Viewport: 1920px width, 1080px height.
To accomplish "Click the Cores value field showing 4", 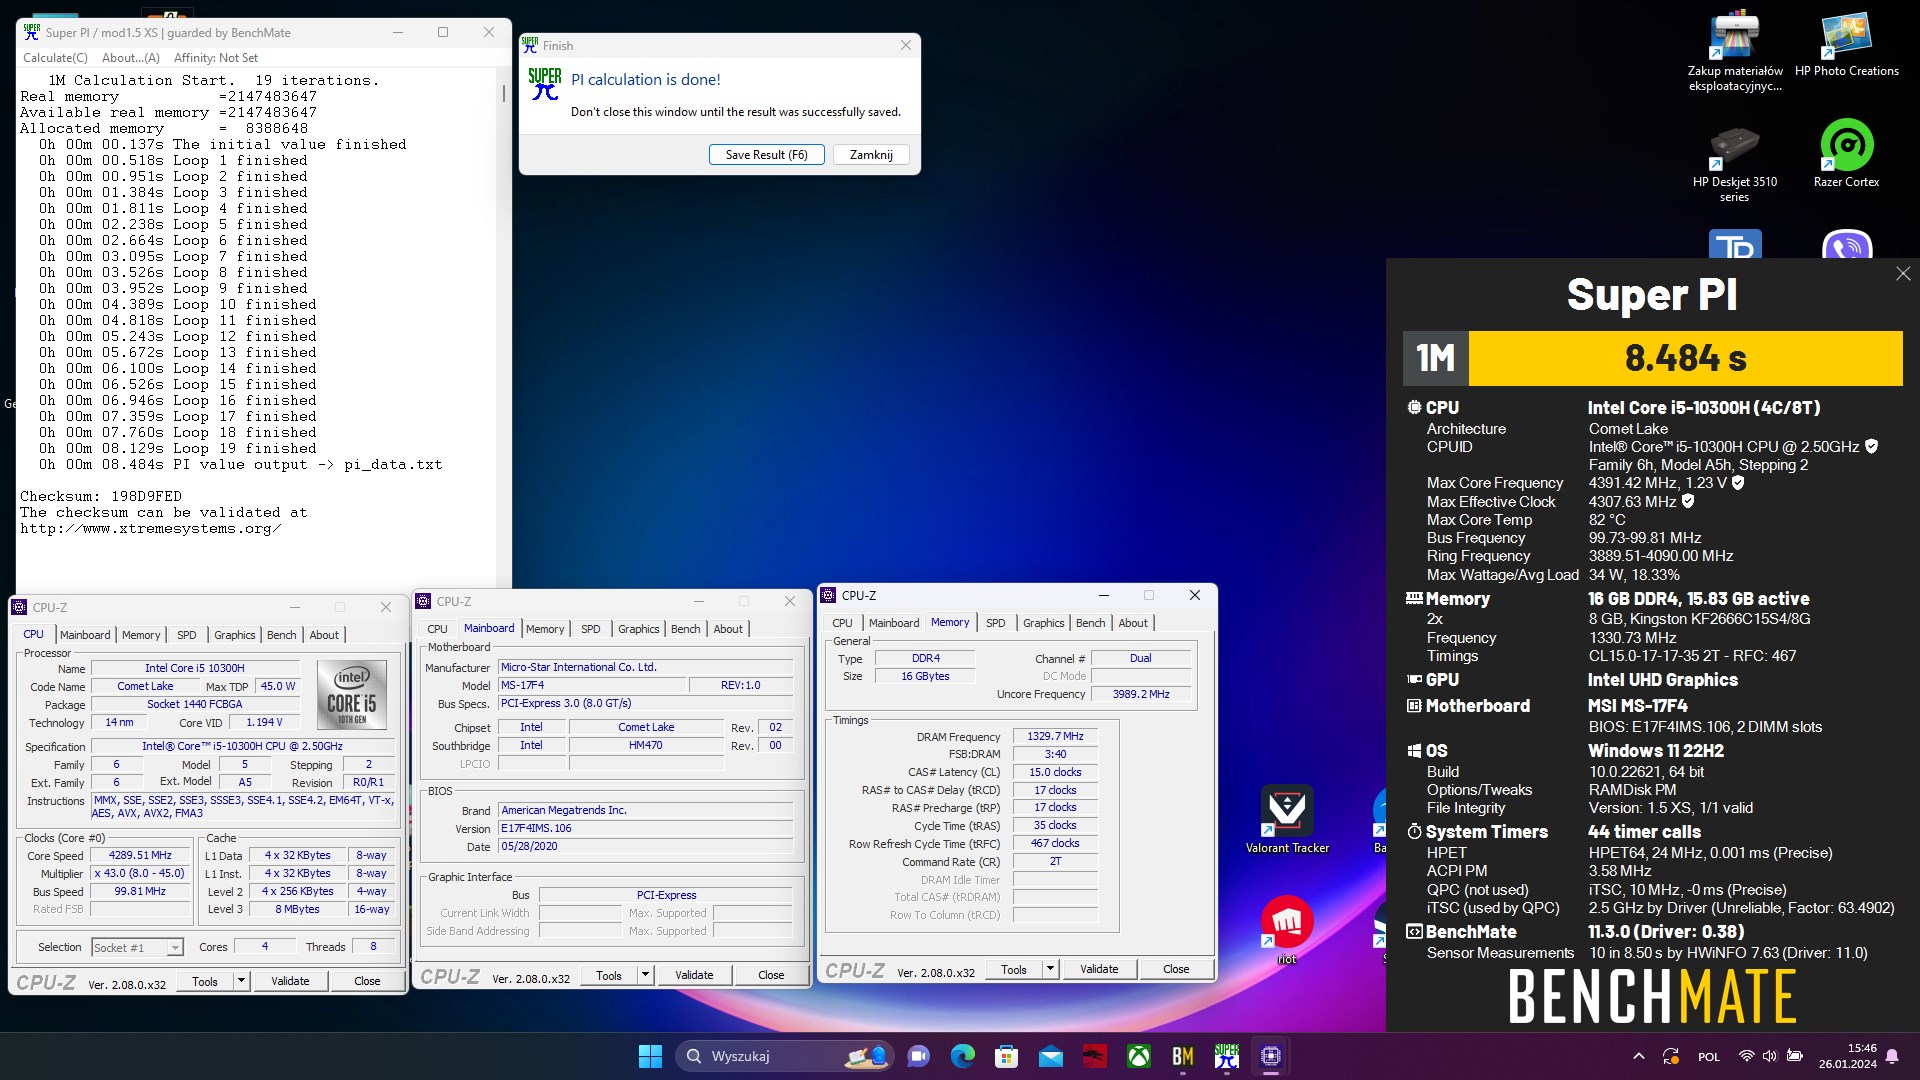I will tap(264, 947).
